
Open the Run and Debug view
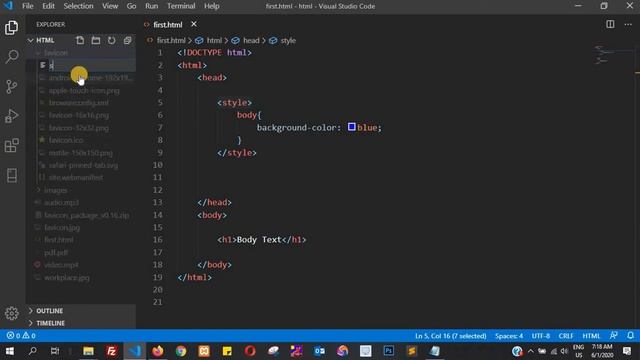point(11,116)
